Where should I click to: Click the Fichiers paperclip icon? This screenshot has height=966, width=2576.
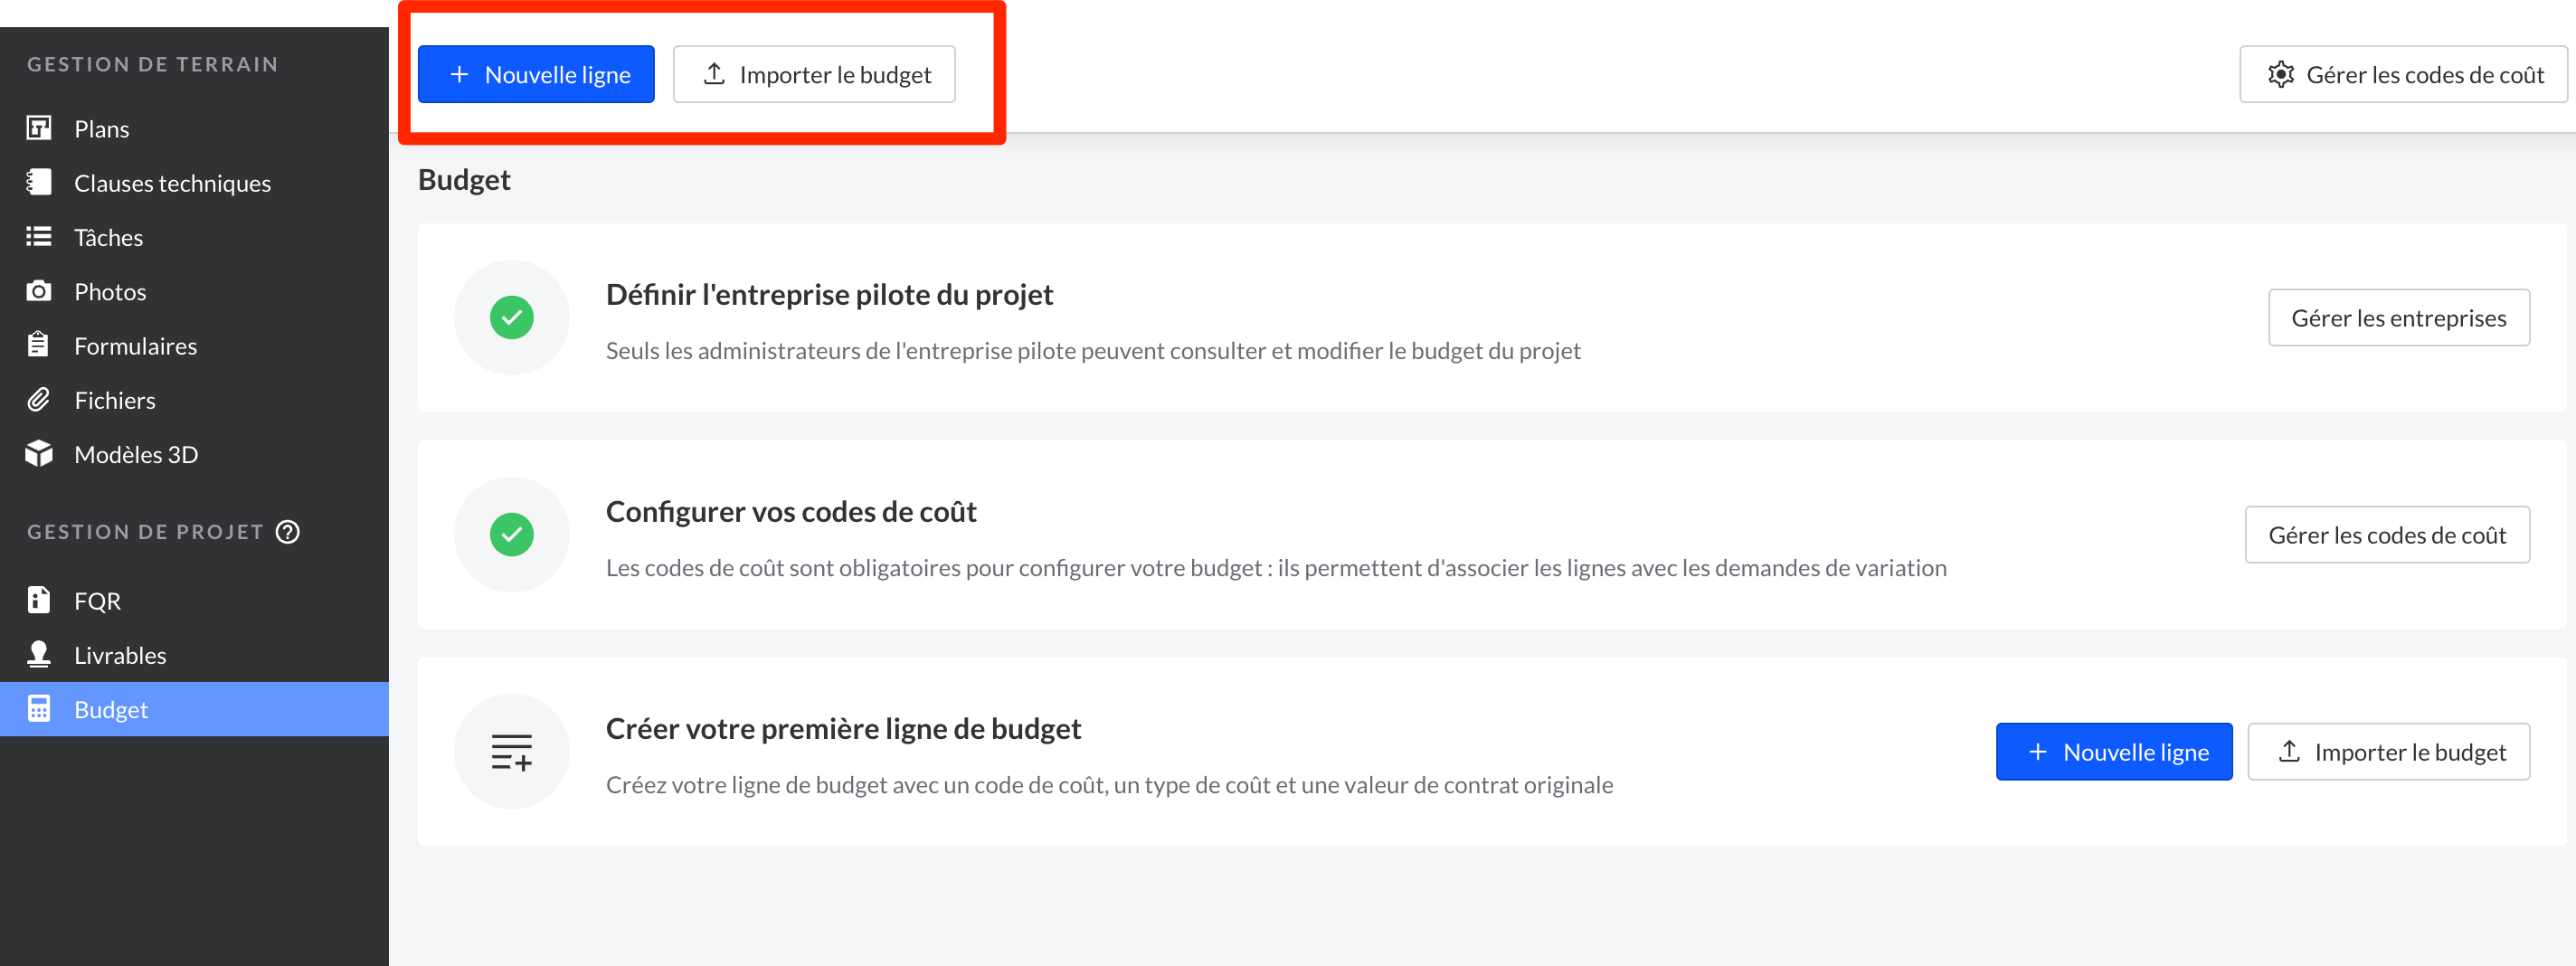pos(39,399)
